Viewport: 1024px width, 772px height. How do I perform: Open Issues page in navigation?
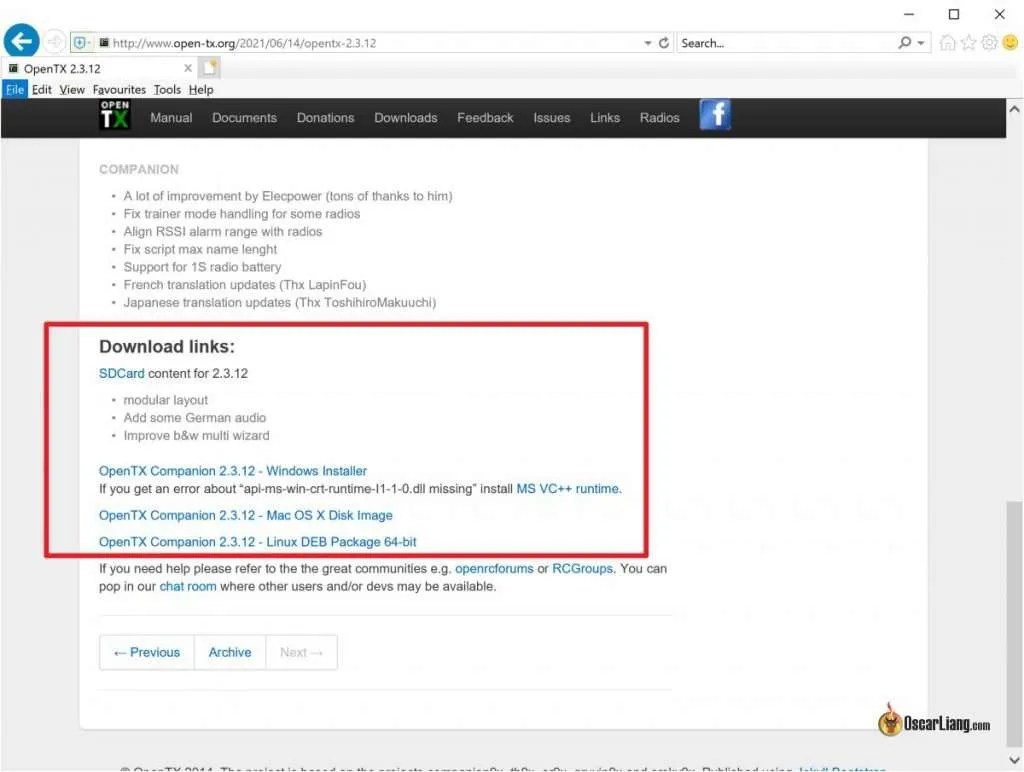(x=552, y=118)
